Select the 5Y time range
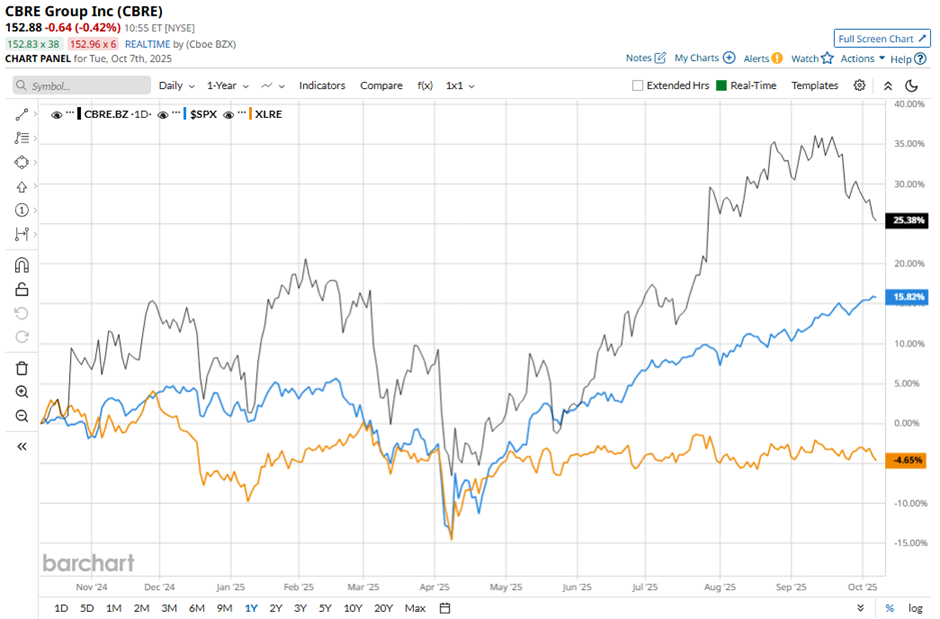The image size is (940, 619). click(x=325, y=608)
